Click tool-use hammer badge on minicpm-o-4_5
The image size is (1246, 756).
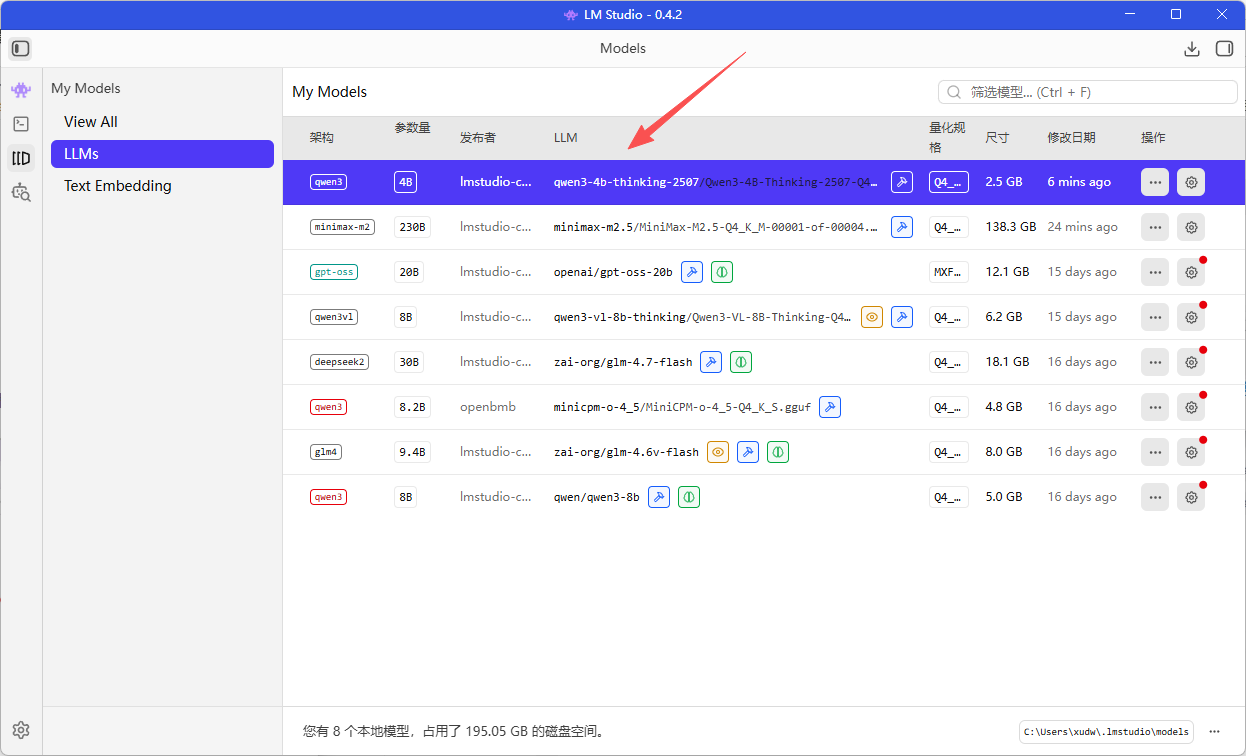[830, 407]
